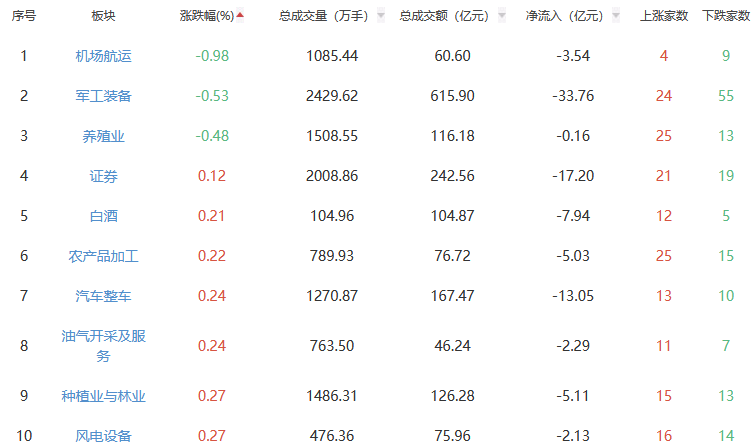Sort by the 下跌家数 column header
Screen dimensions: 756x448
tap(726, 17)
